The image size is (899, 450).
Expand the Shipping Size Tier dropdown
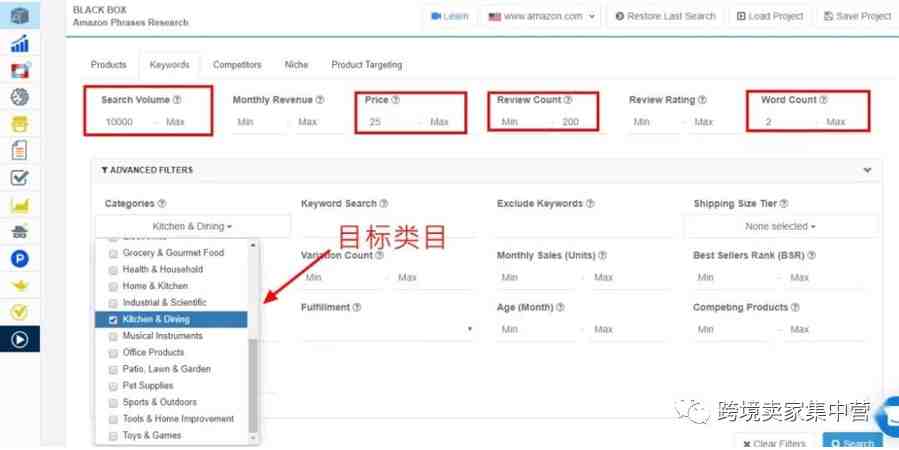(780, 227)
